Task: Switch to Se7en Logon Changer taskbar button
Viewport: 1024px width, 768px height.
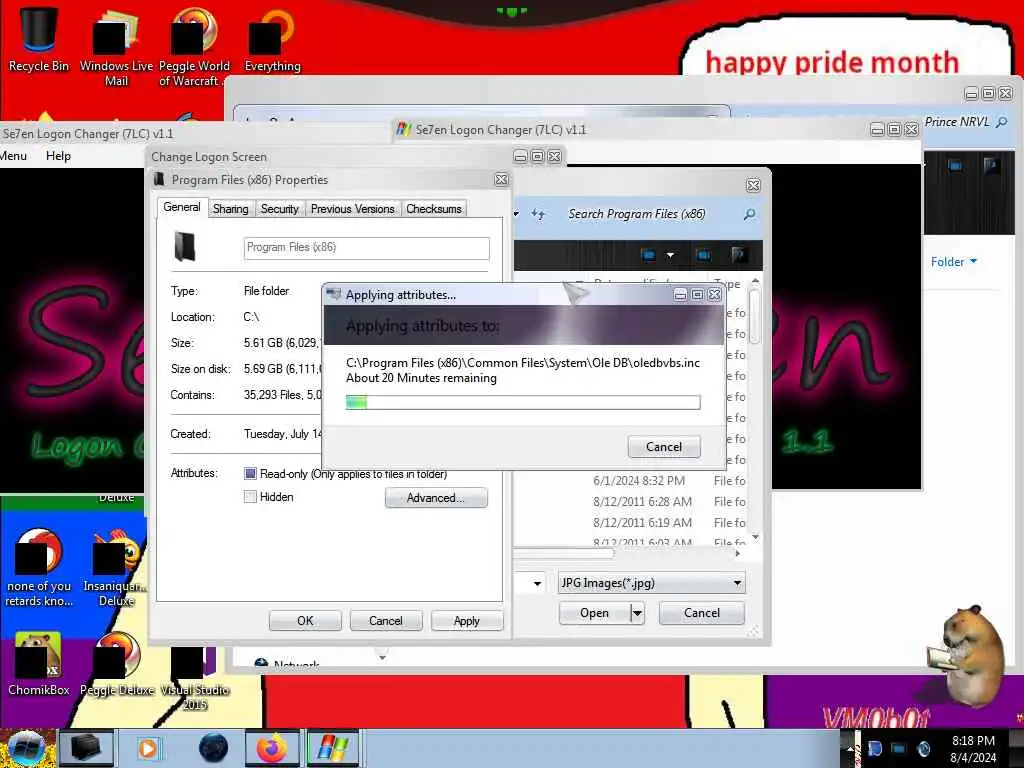Action: pos(333,748)
